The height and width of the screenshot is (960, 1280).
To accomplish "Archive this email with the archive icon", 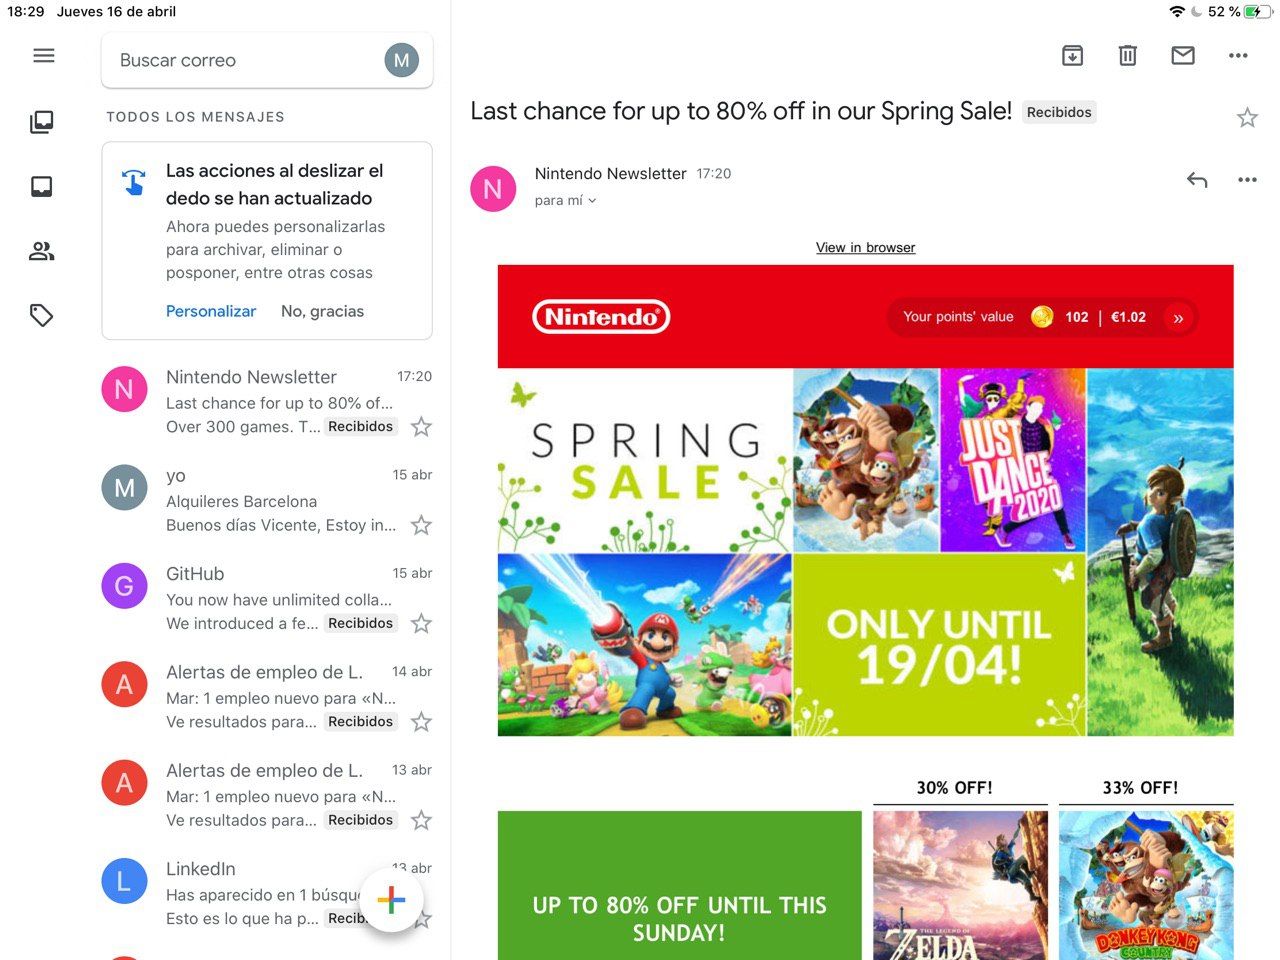I will tap(1072, 56).
